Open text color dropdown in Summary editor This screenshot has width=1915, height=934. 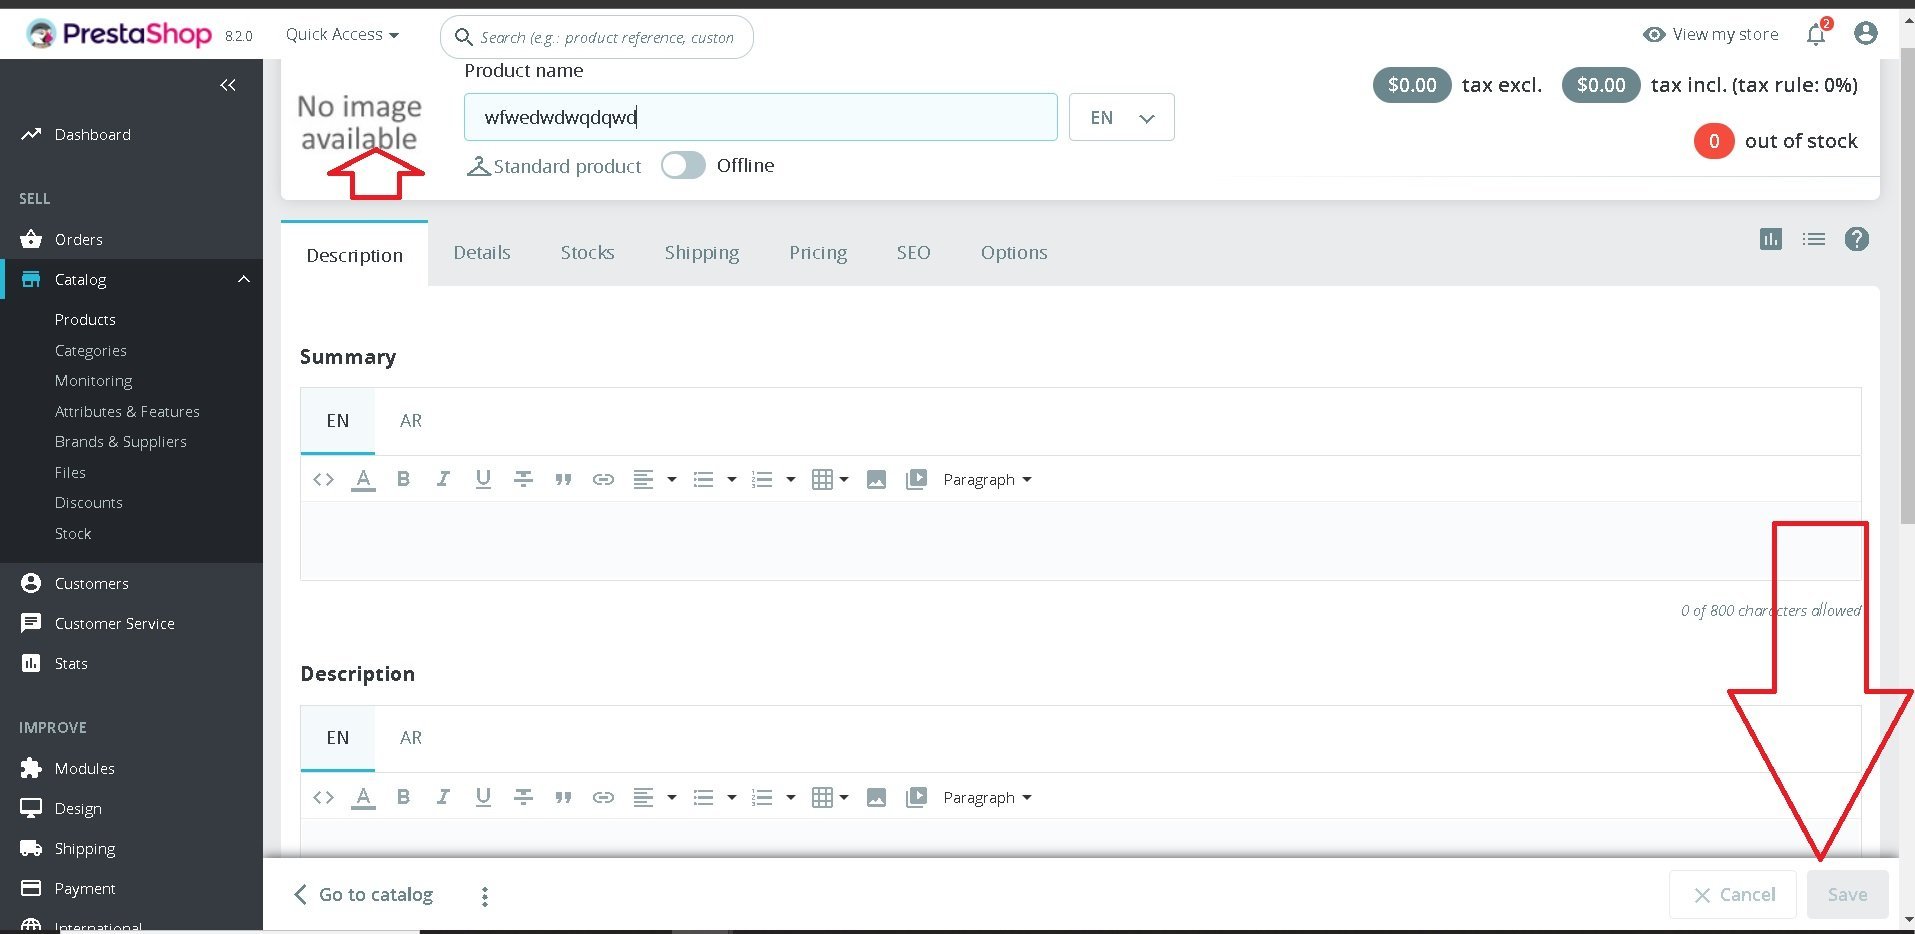[x=363, y=480]
